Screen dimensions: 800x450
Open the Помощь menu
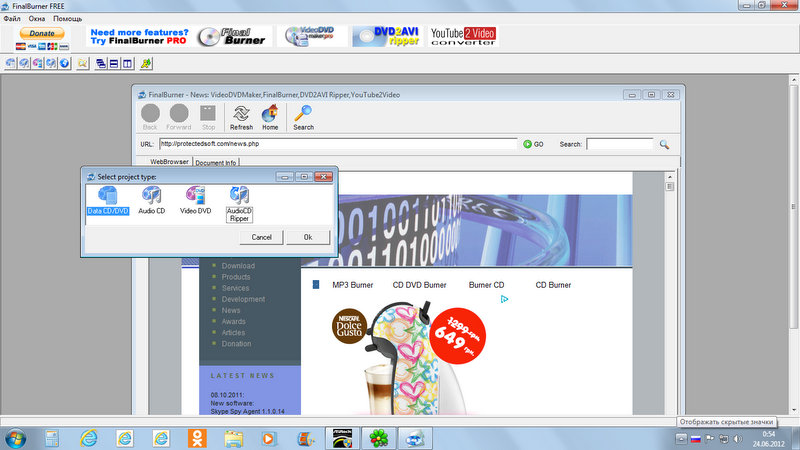67,18
